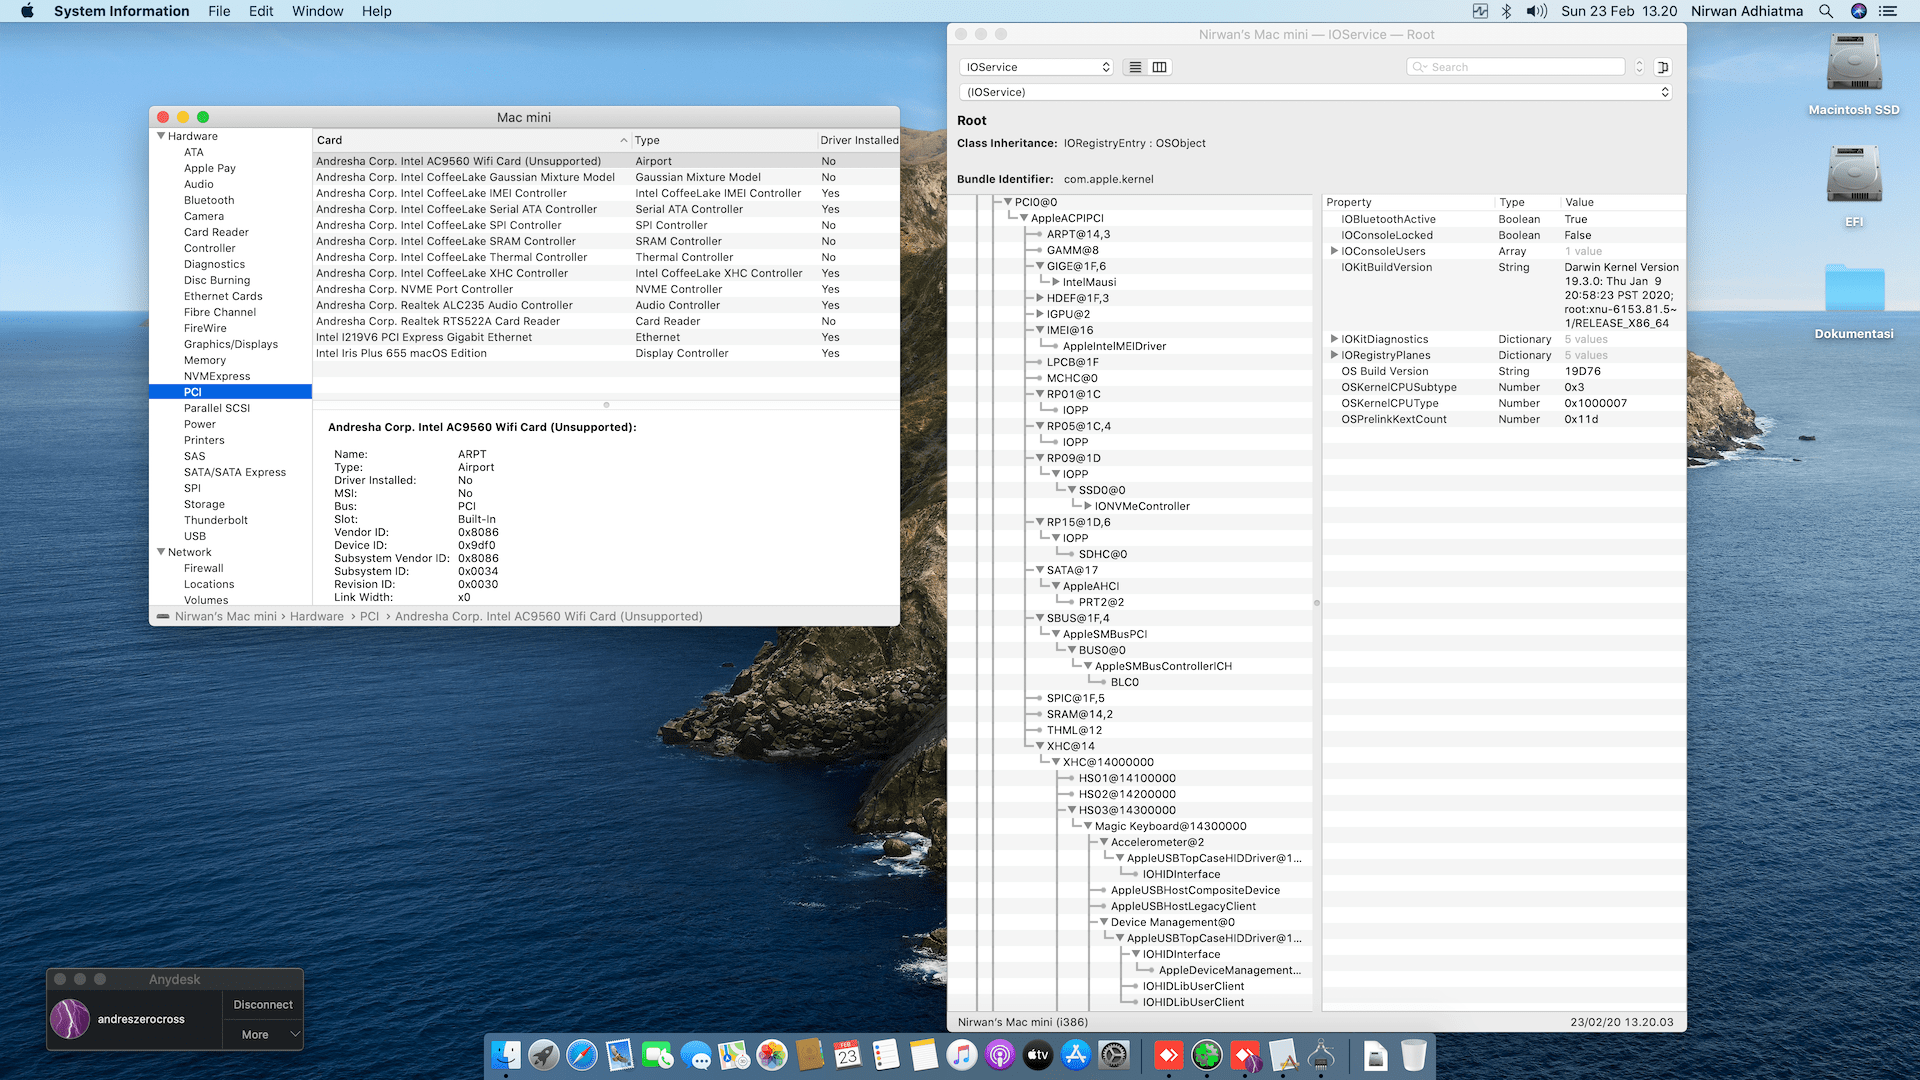Open the File menu

219,11
